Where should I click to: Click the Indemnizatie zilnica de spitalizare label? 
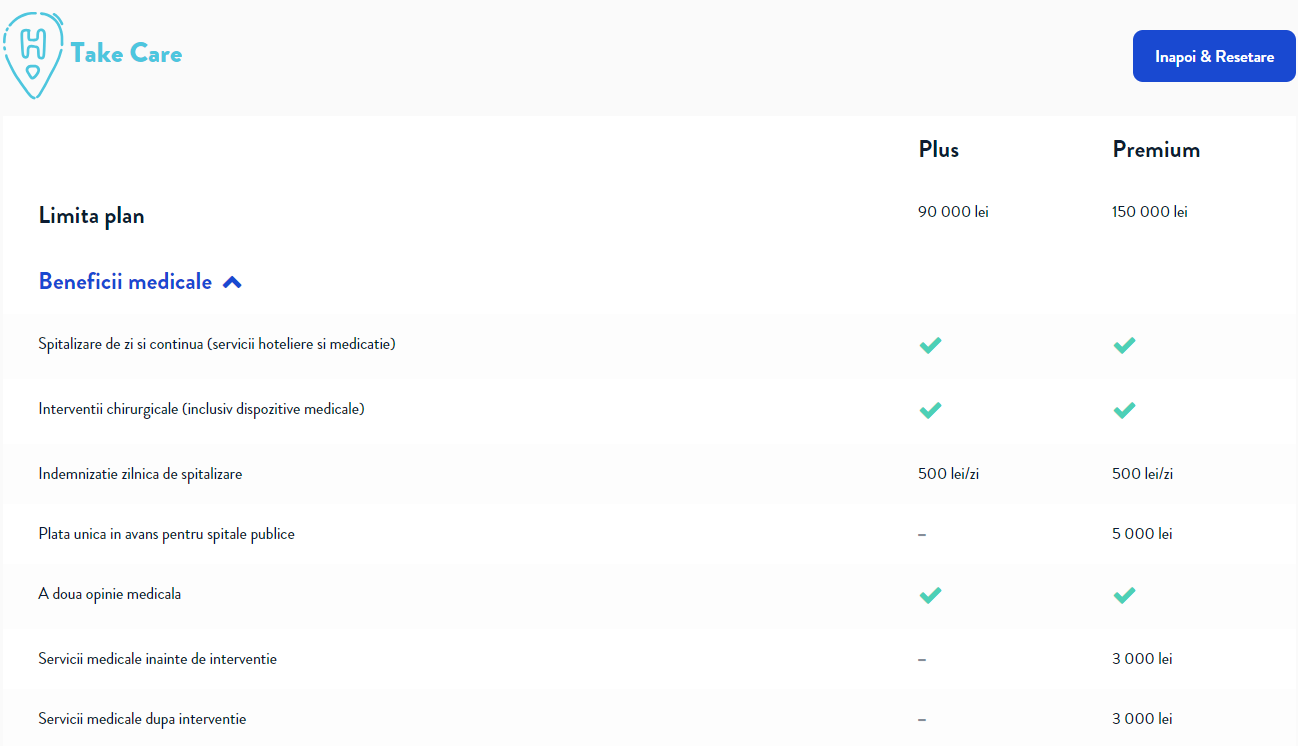[140, 474]
